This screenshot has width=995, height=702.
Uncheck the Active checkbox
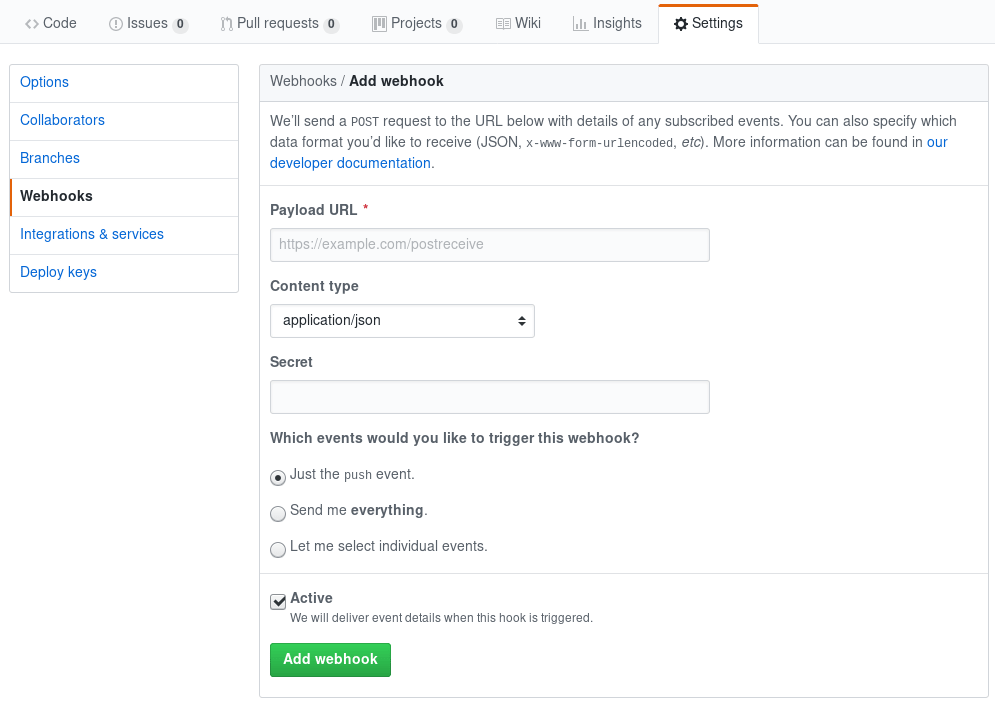tap(278, 601)
